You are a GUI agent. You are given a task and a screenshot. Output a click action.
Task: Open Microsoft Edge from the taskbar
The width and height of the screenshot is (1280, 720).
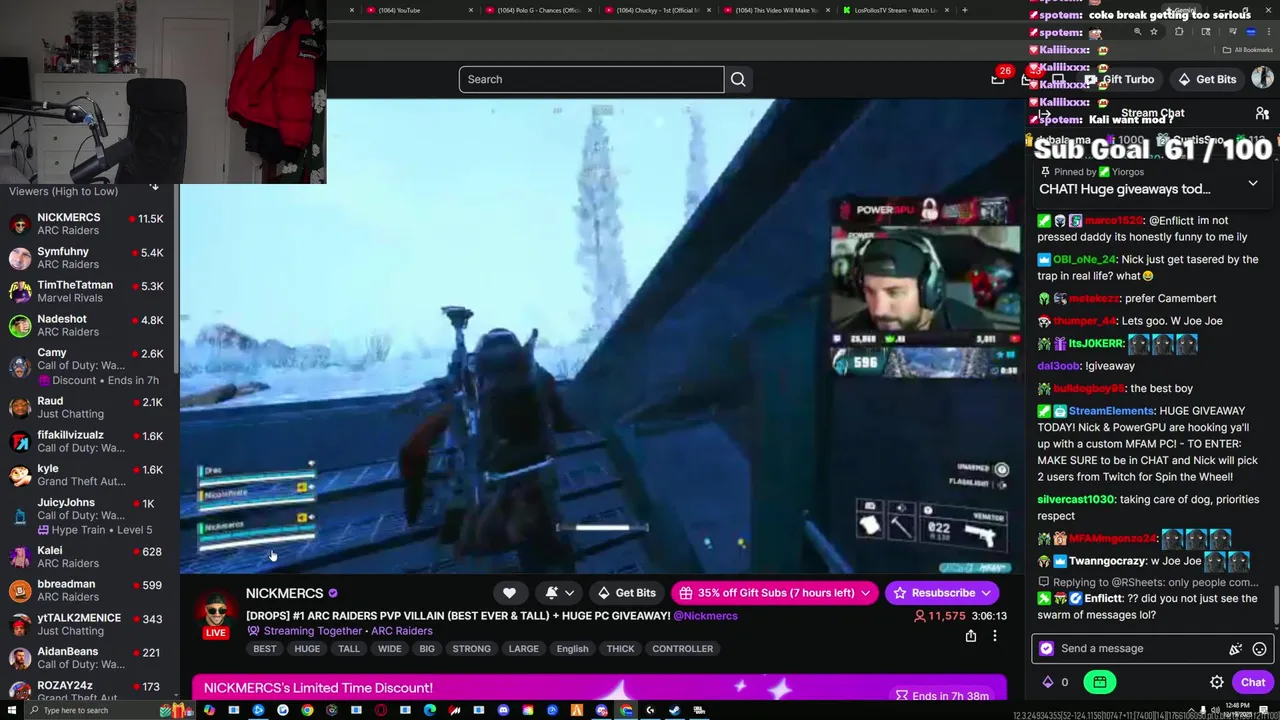pyautogui.click(x=430, y=710)
